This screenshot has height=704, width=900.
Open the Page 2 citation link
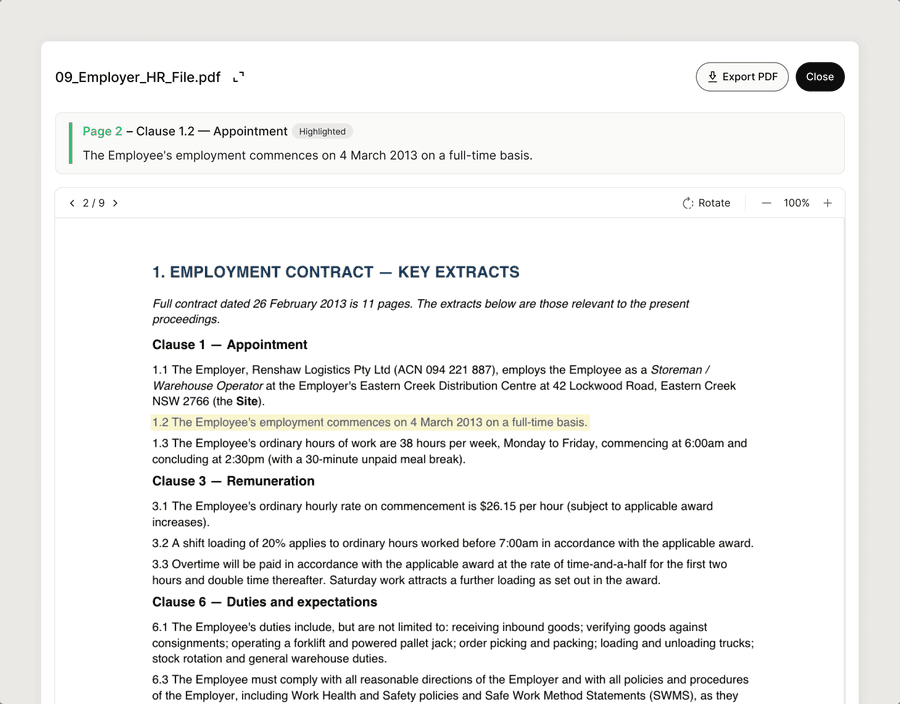pos(102,131)
